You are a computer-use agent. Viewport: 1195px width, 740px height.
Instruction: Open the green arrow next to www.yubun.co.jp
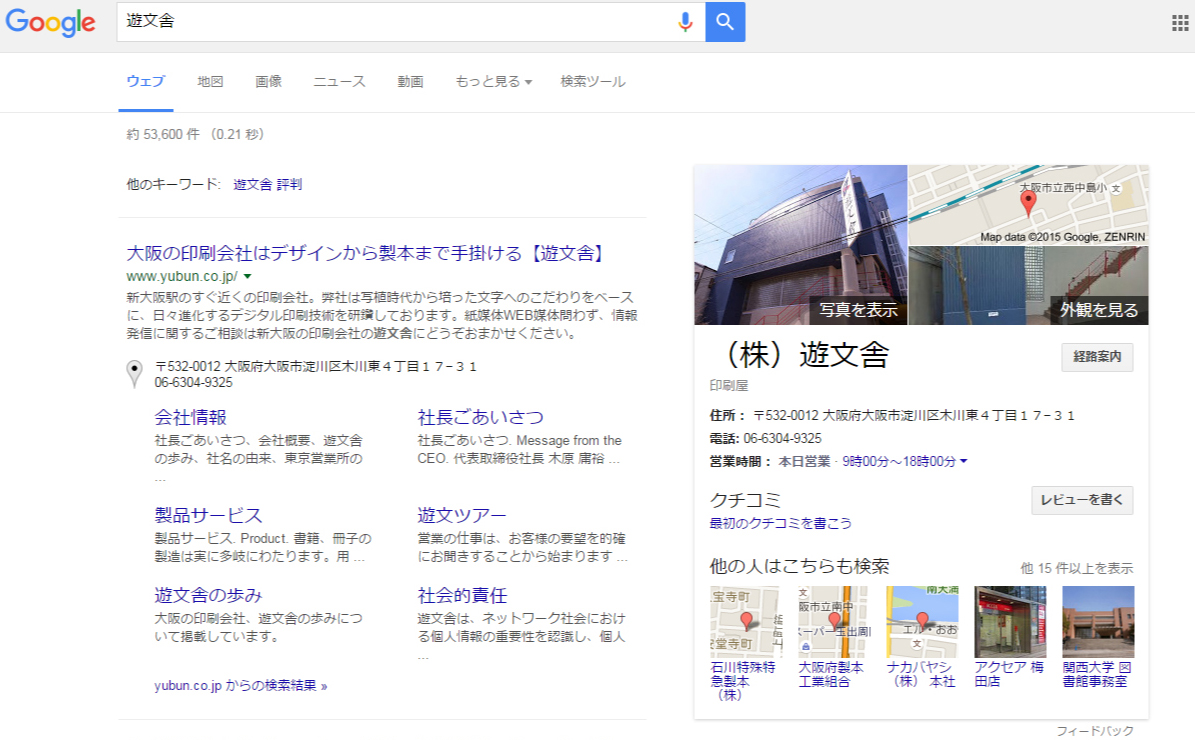247,277
